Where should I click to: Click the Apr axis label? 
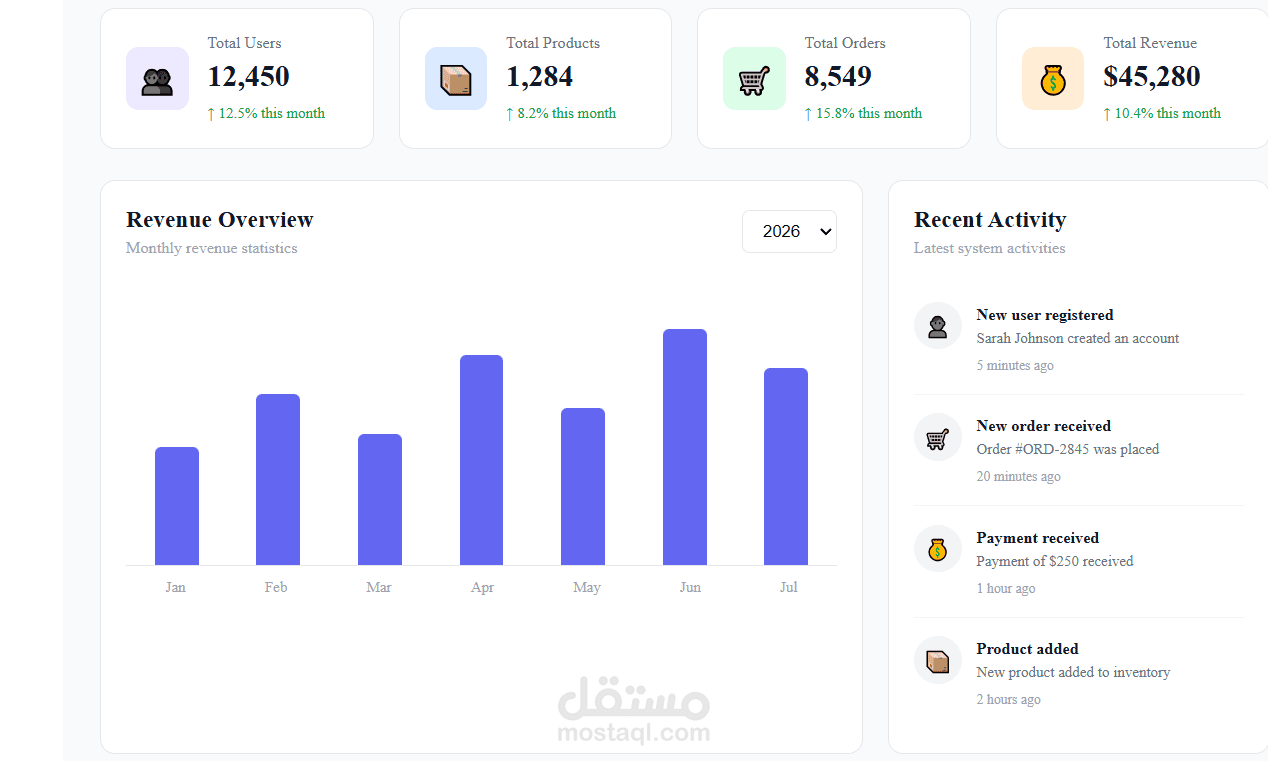tap(483, 587)
